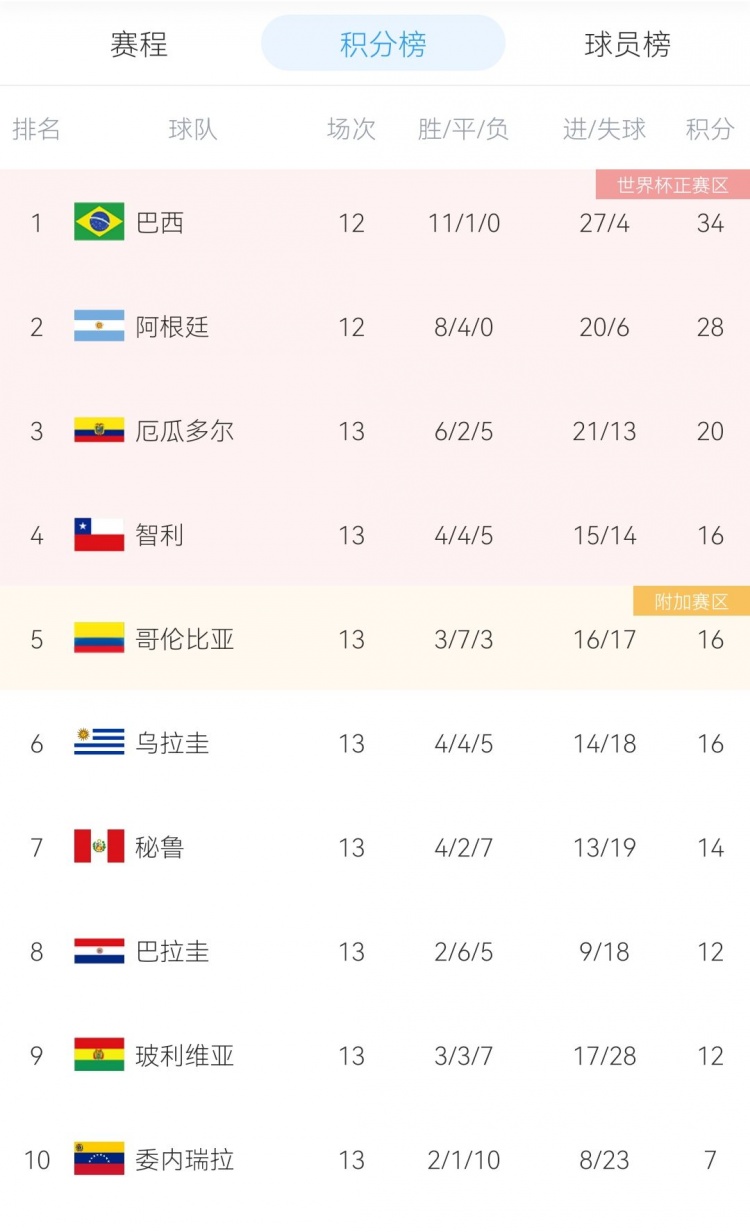Tap the 进/失球 column header

point(605,129)
